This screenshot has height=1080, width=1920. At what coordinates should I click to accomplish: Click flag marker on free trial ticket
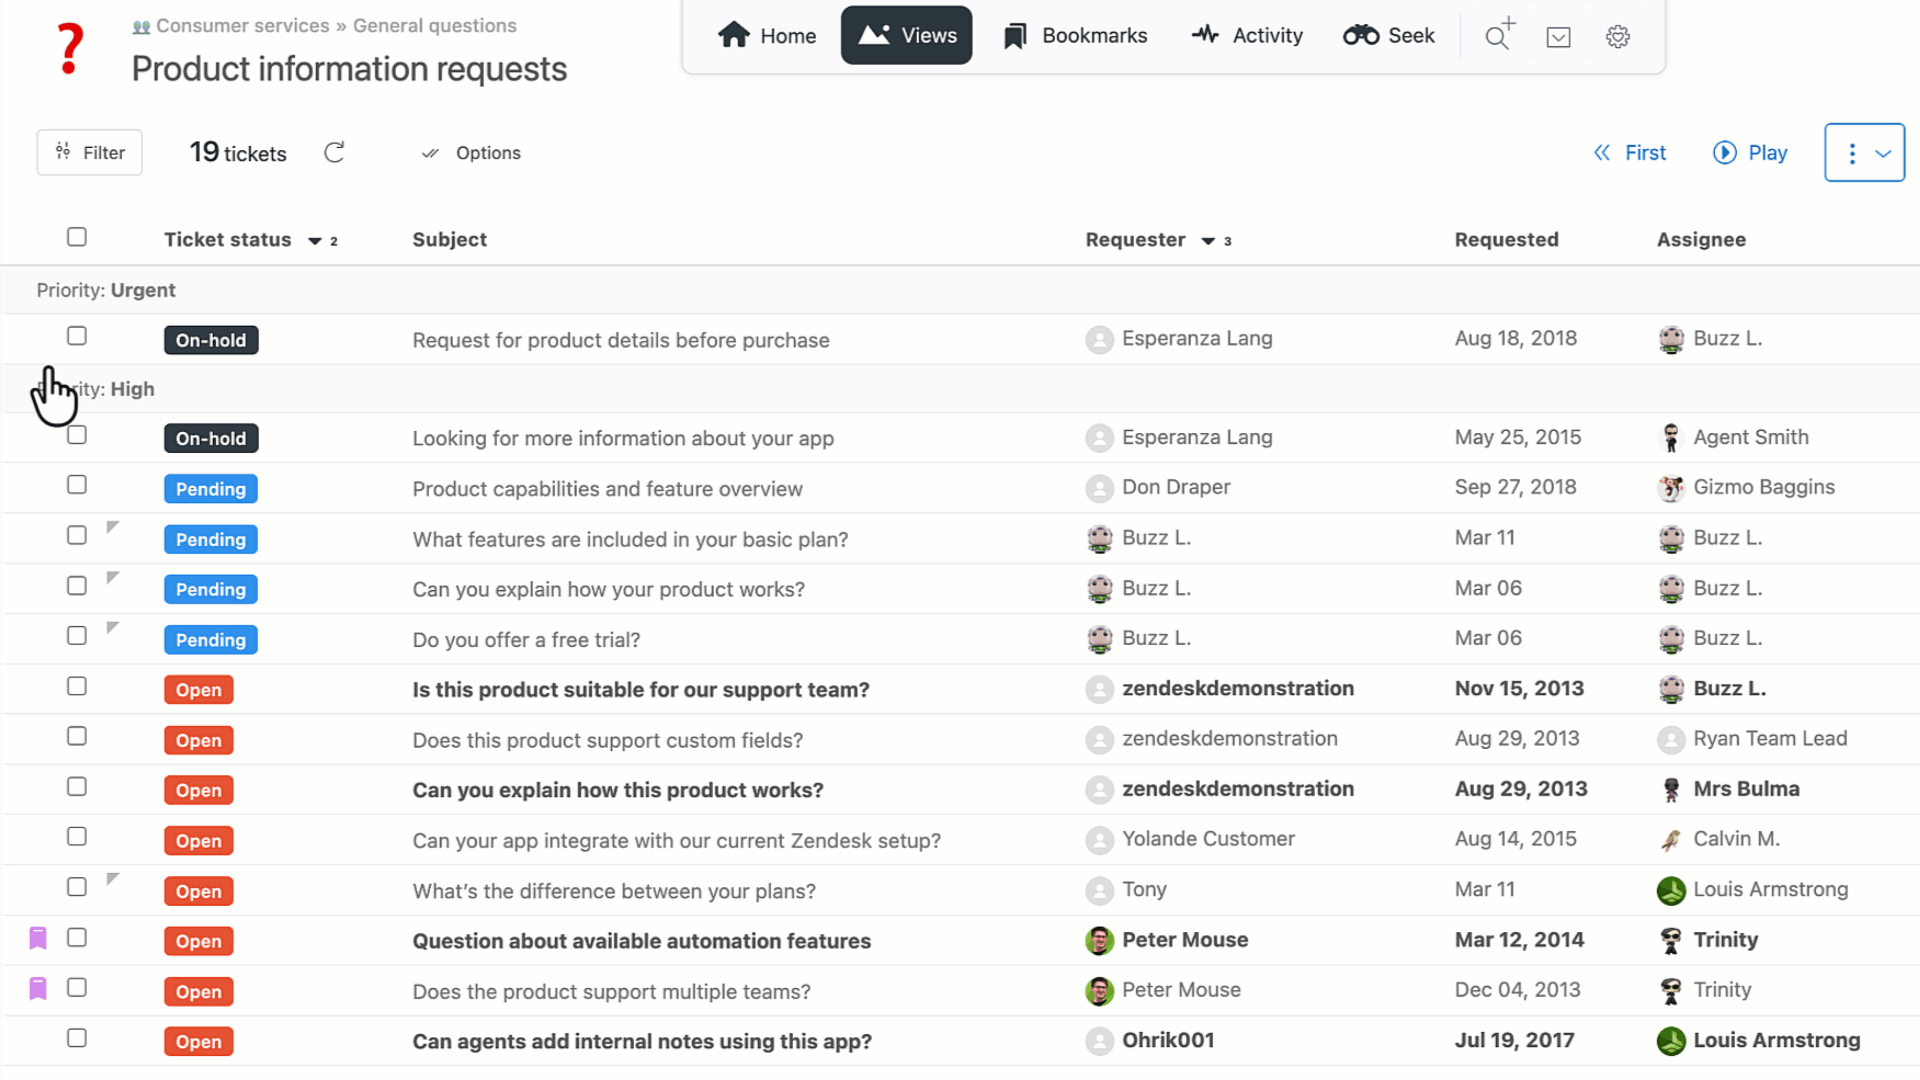(x=113, y=628)
